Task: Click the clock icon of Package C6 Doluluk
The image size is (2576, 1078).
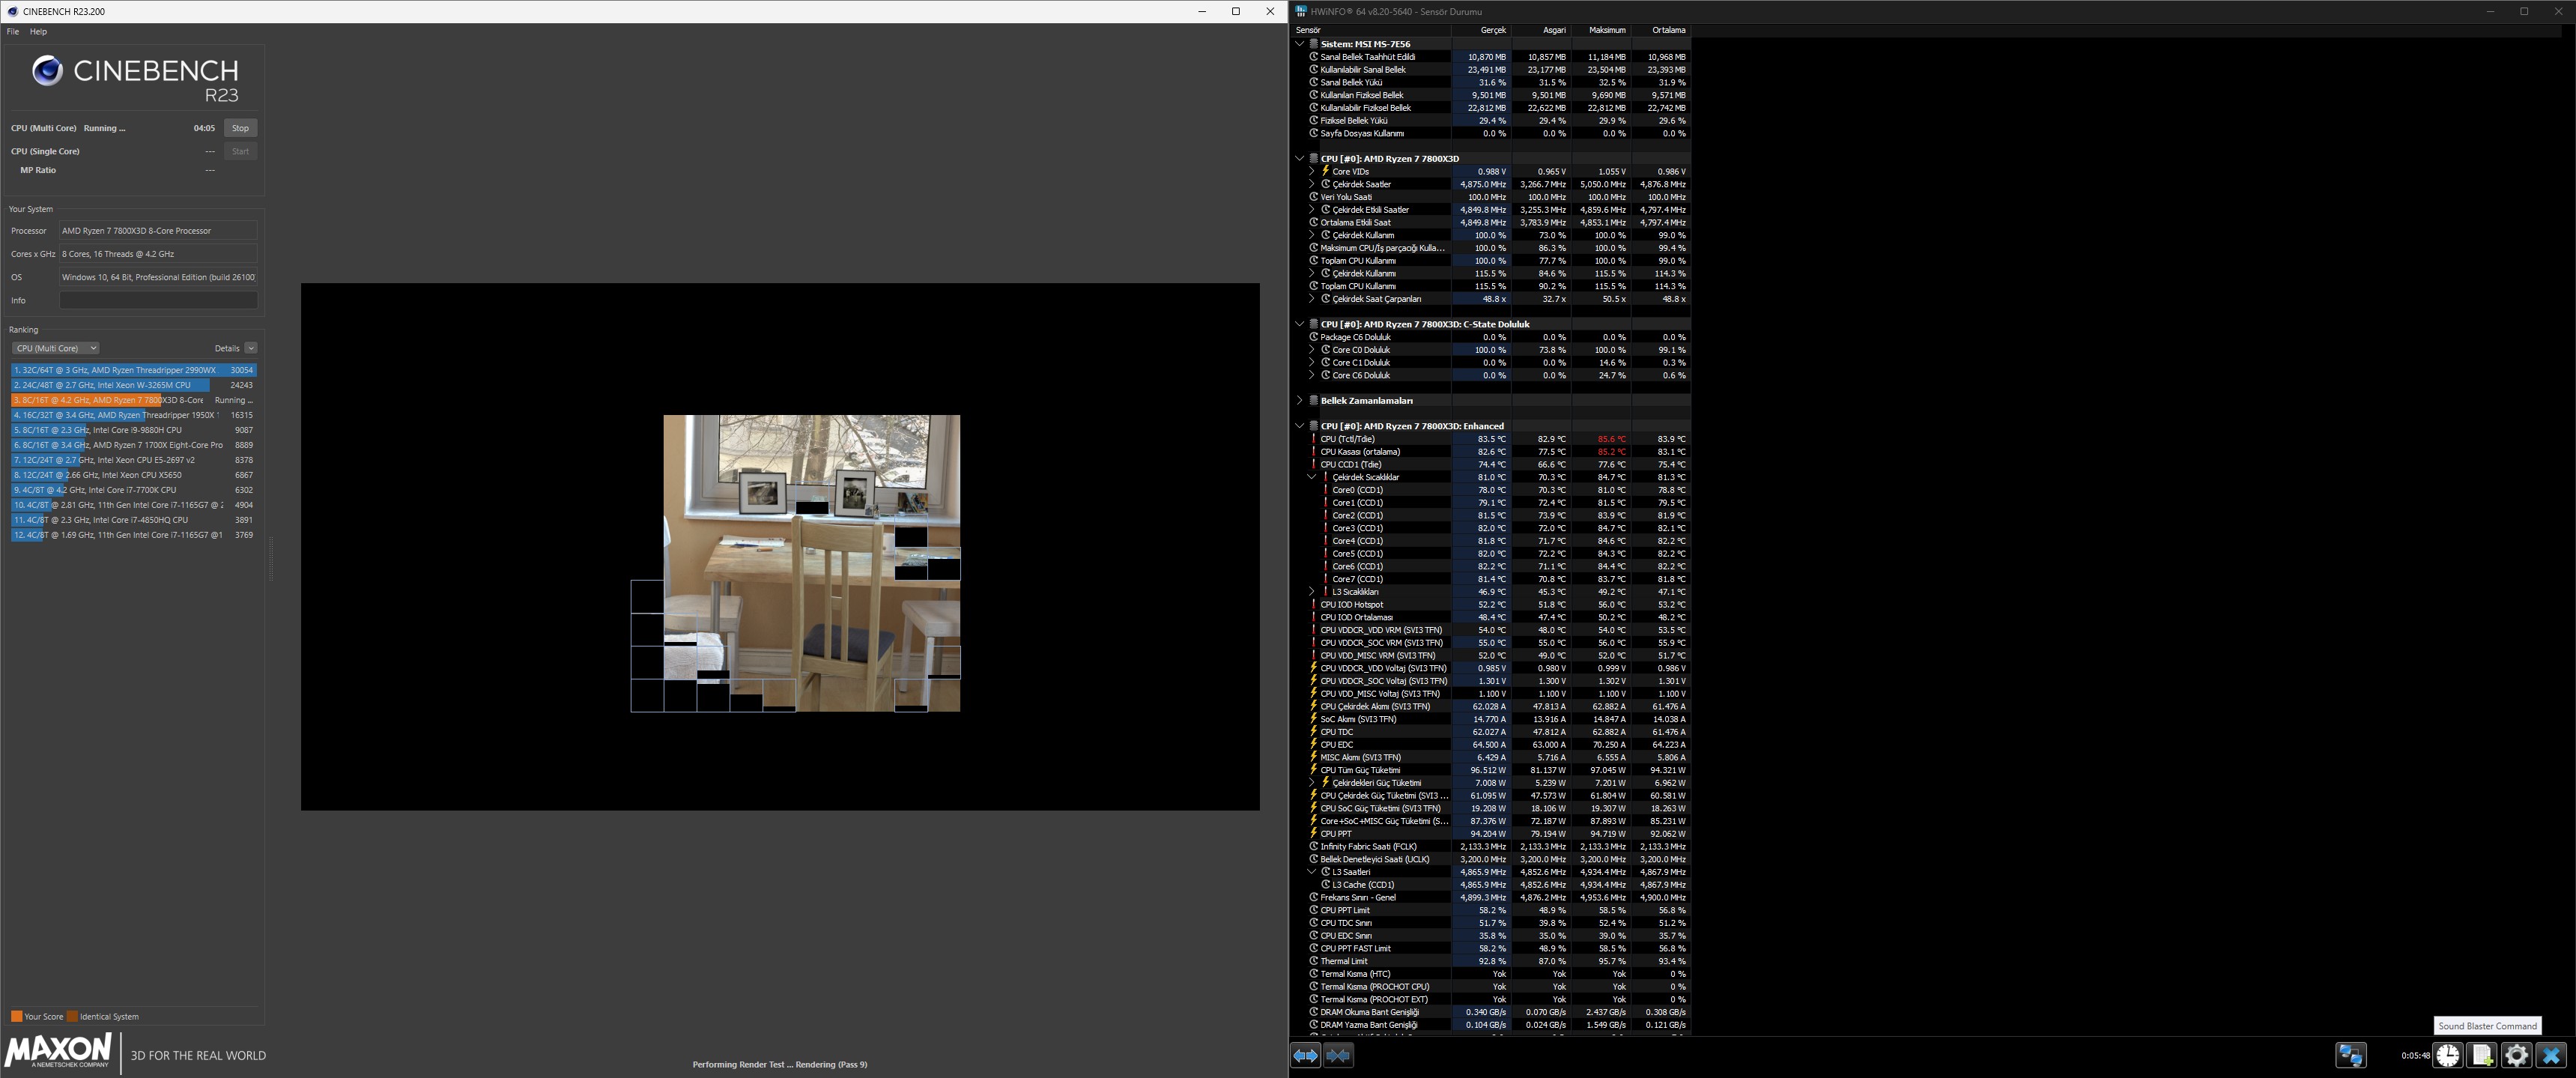Action: (1314, 337)
